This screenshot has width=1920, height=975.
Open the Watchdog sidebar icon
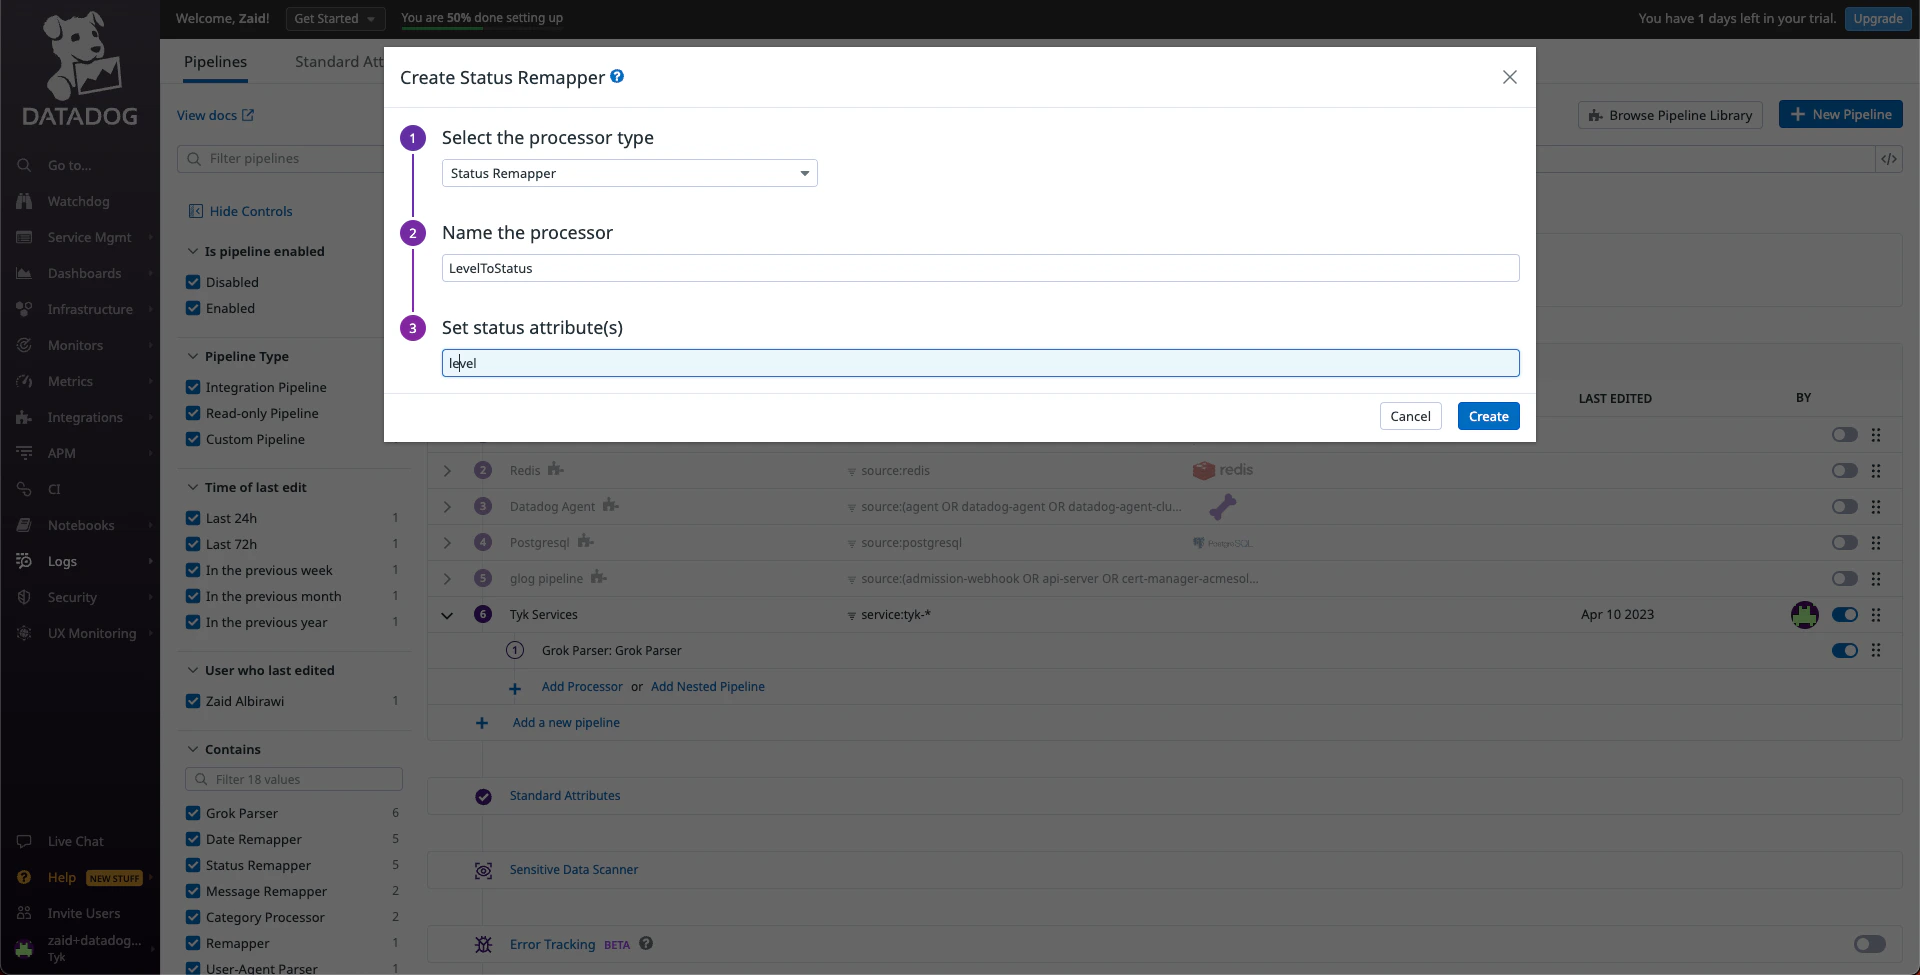(24, 201)
